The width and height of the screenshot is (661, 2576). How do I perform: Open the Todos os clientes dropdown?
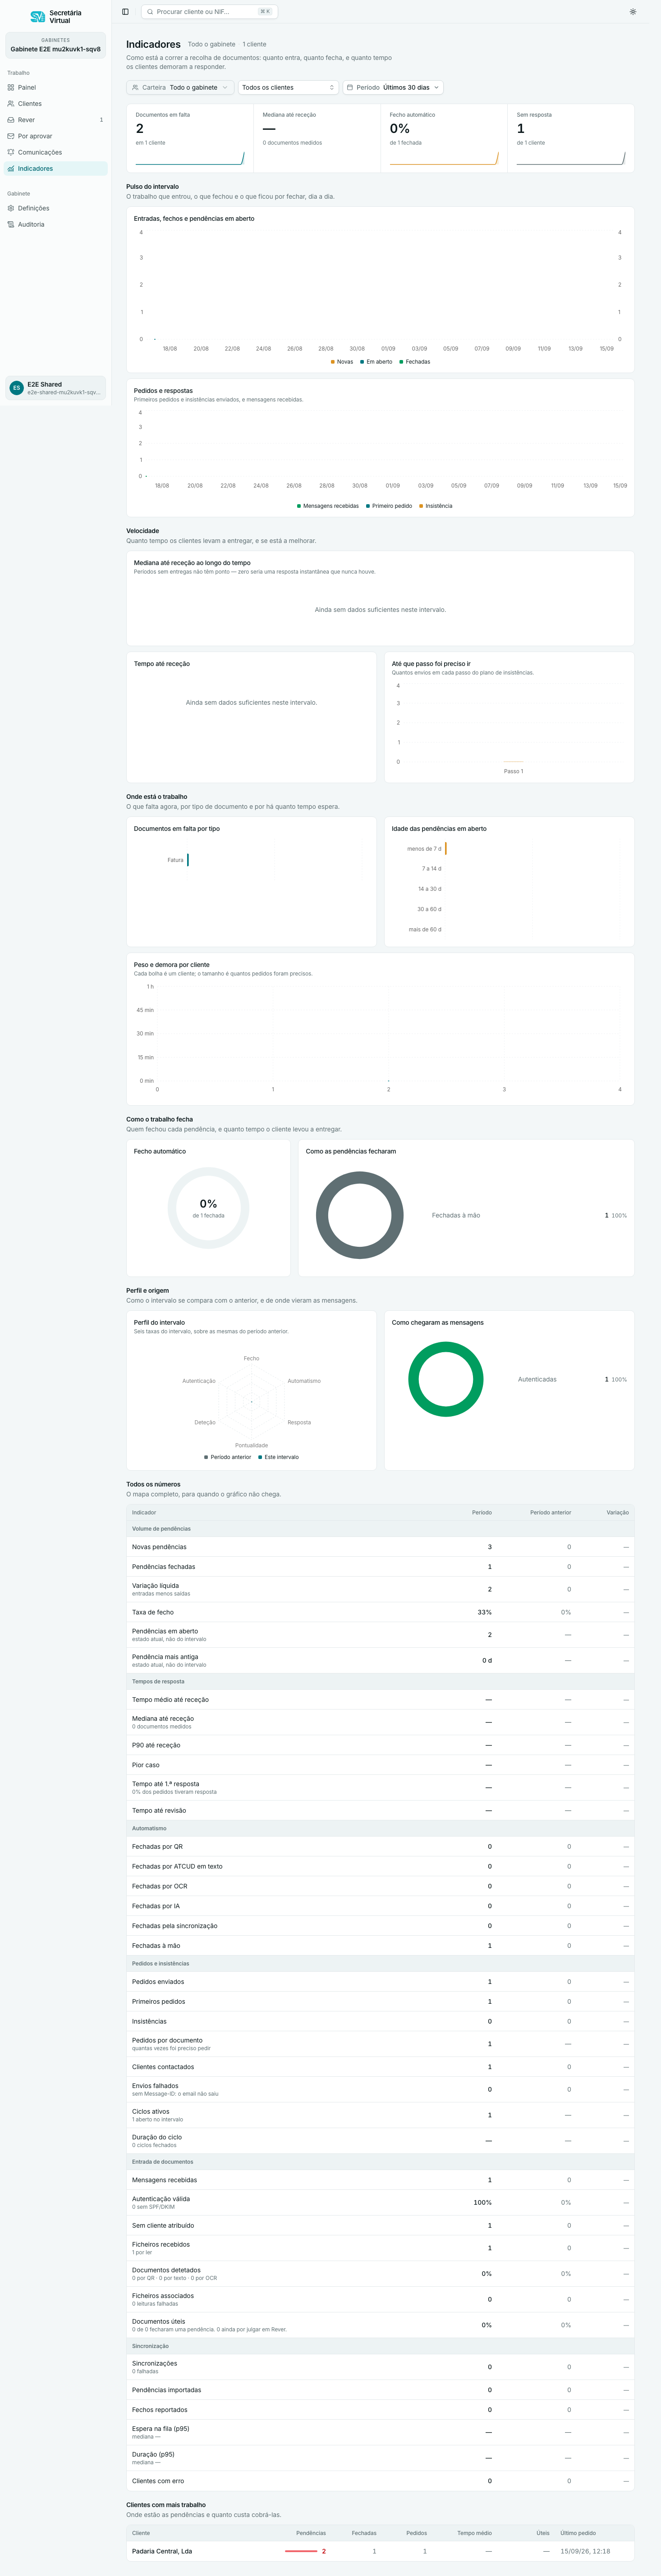[x=288, y=87]
